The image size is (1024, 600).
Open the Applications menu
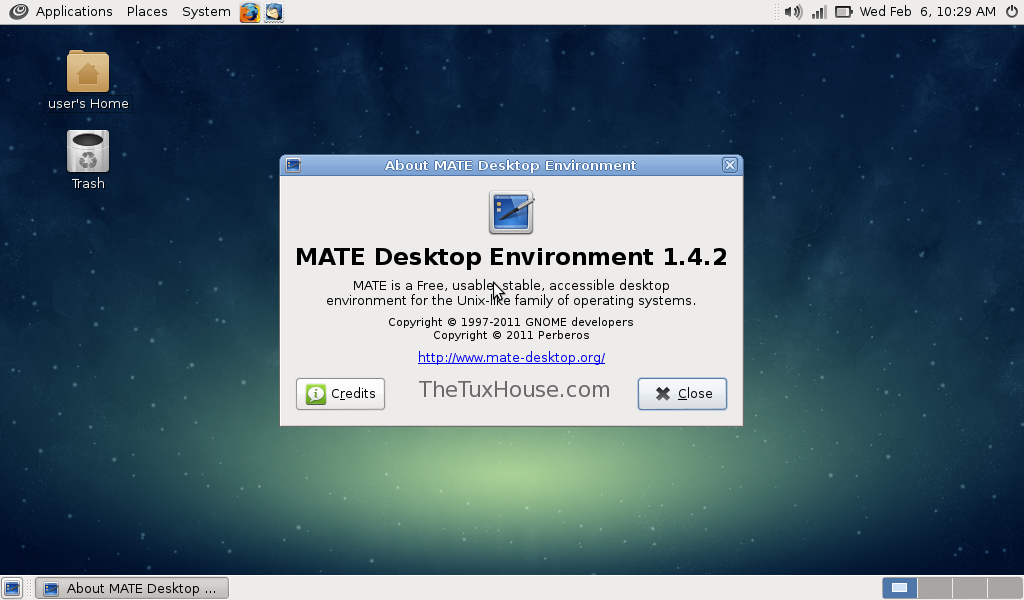point(73,12)
